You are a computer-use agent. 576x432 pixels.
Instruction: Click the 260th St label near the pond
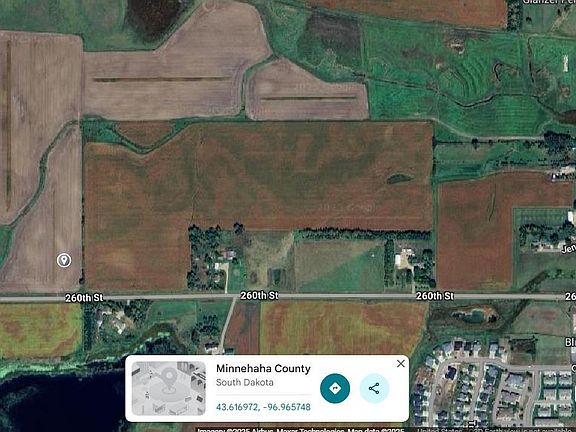435,296
